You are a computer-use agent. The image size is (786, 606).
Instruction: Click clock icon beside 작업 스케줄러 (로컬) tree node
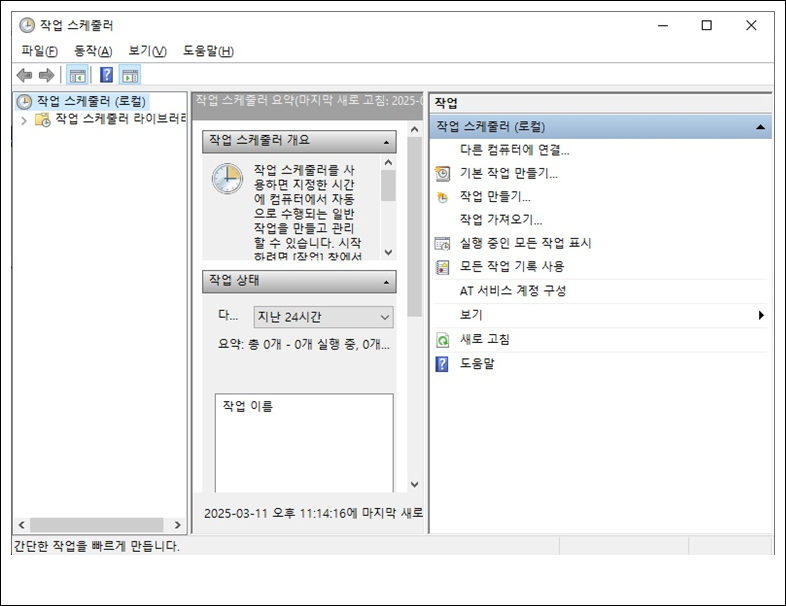click(24, 102)
